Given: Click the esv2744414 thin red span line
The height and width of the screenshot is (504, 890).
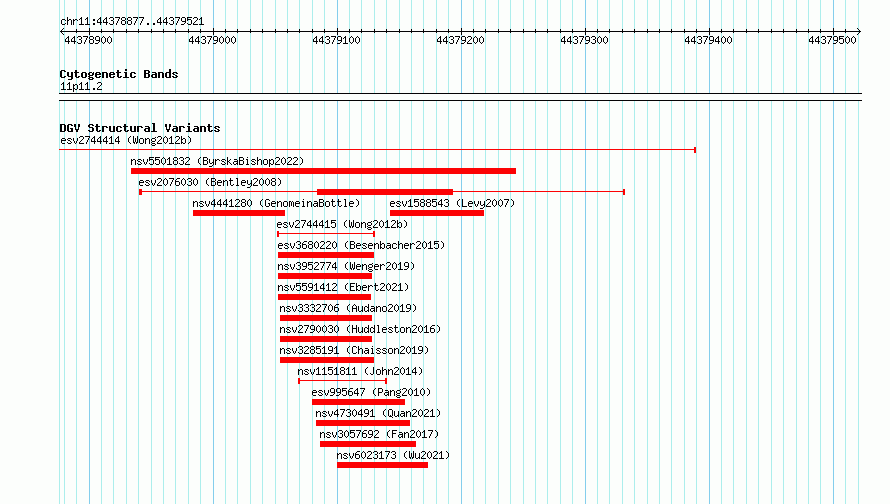Looking at the screenshot, I should pos(377,150).
